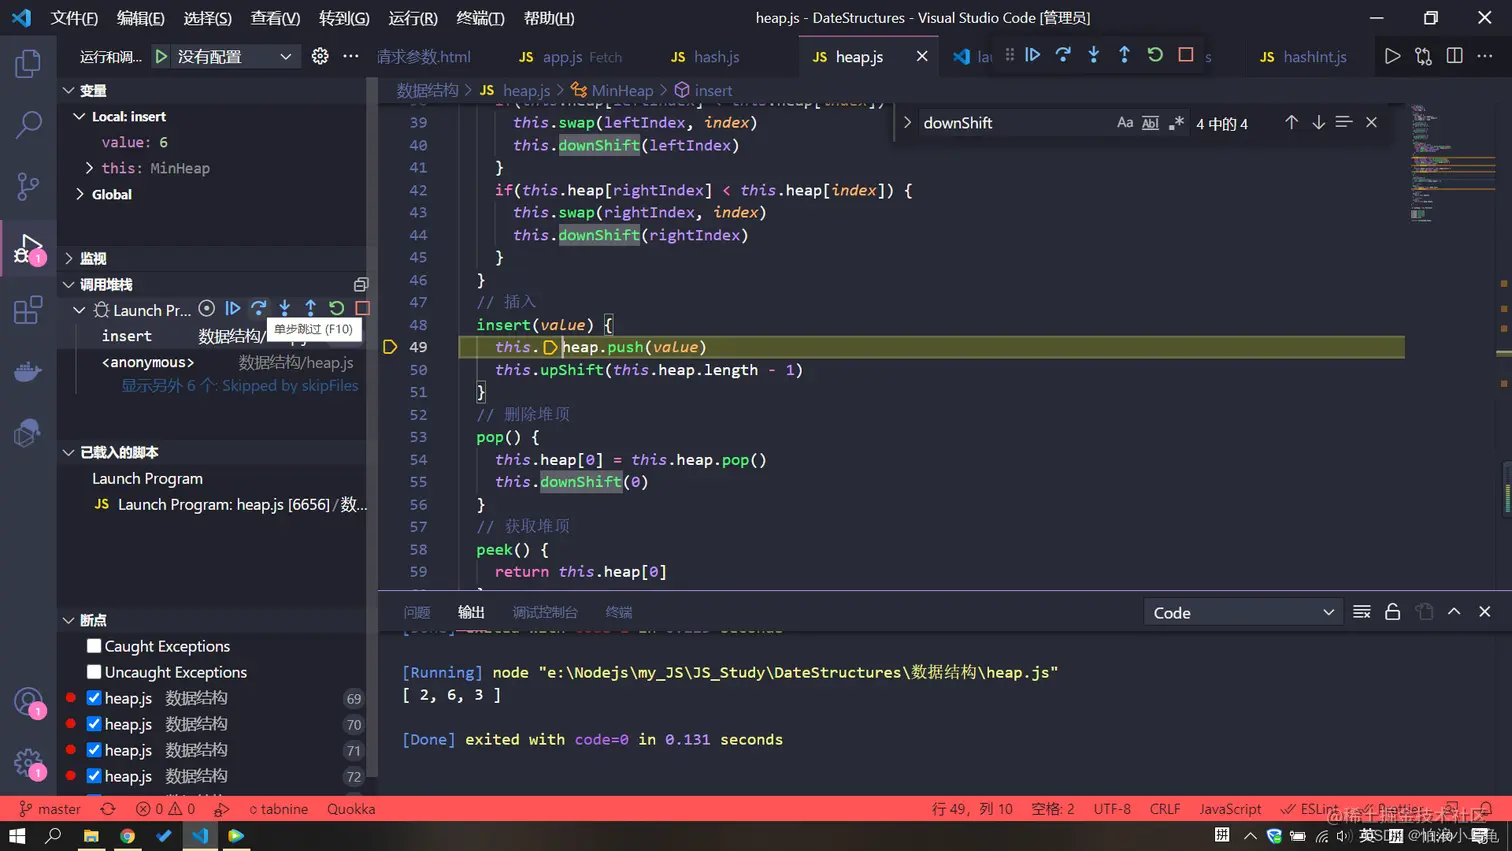Click CRLF end of line setting

coord(1165,809)
